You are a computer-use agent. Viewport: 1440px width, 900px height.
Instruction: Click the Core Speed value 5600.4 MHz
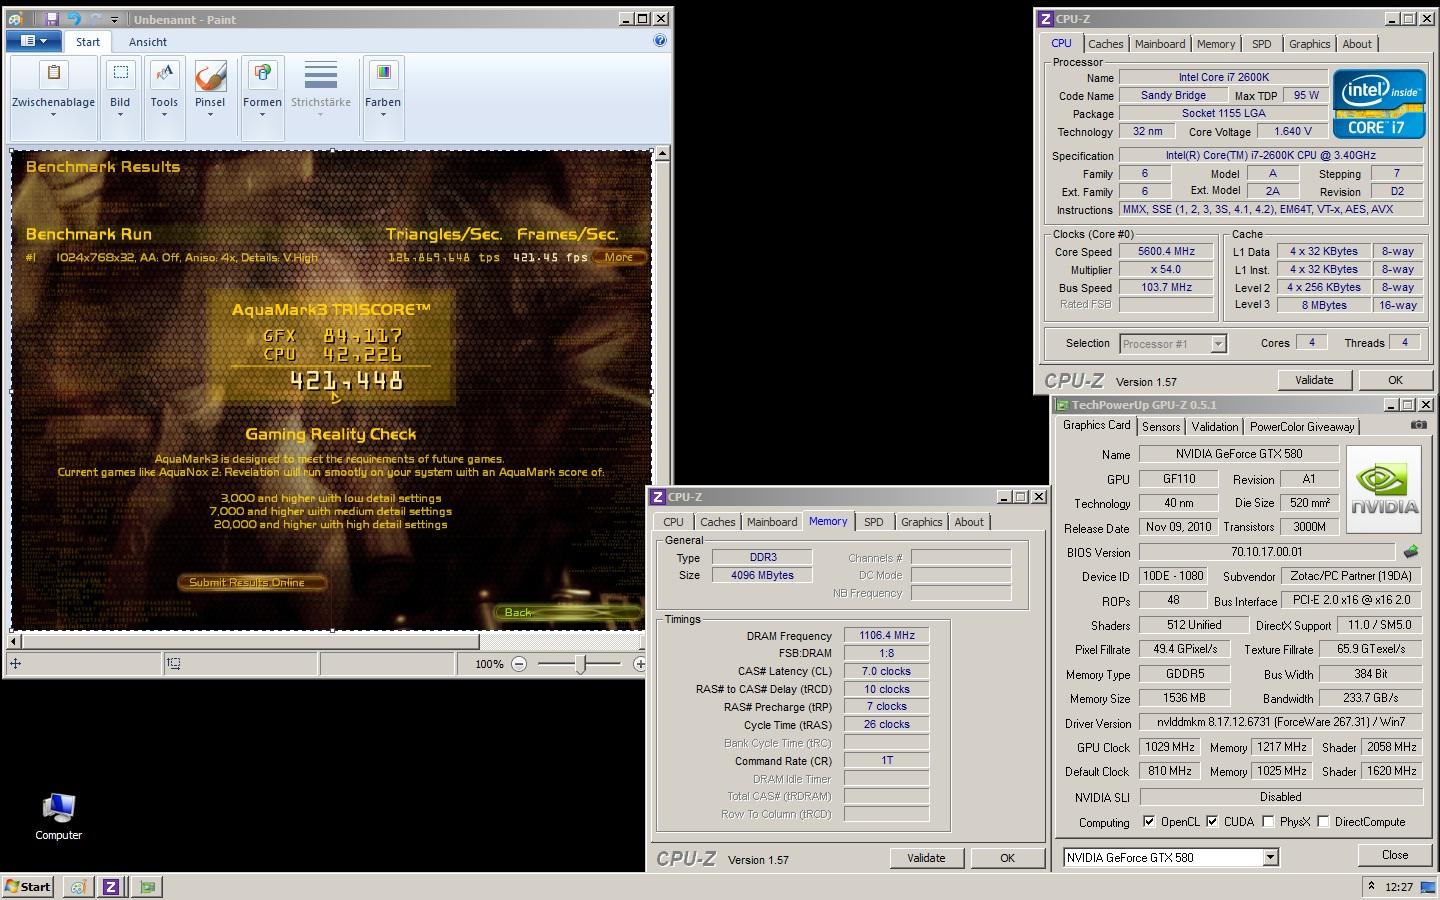pyautogui.click(x=1166, y=252)
